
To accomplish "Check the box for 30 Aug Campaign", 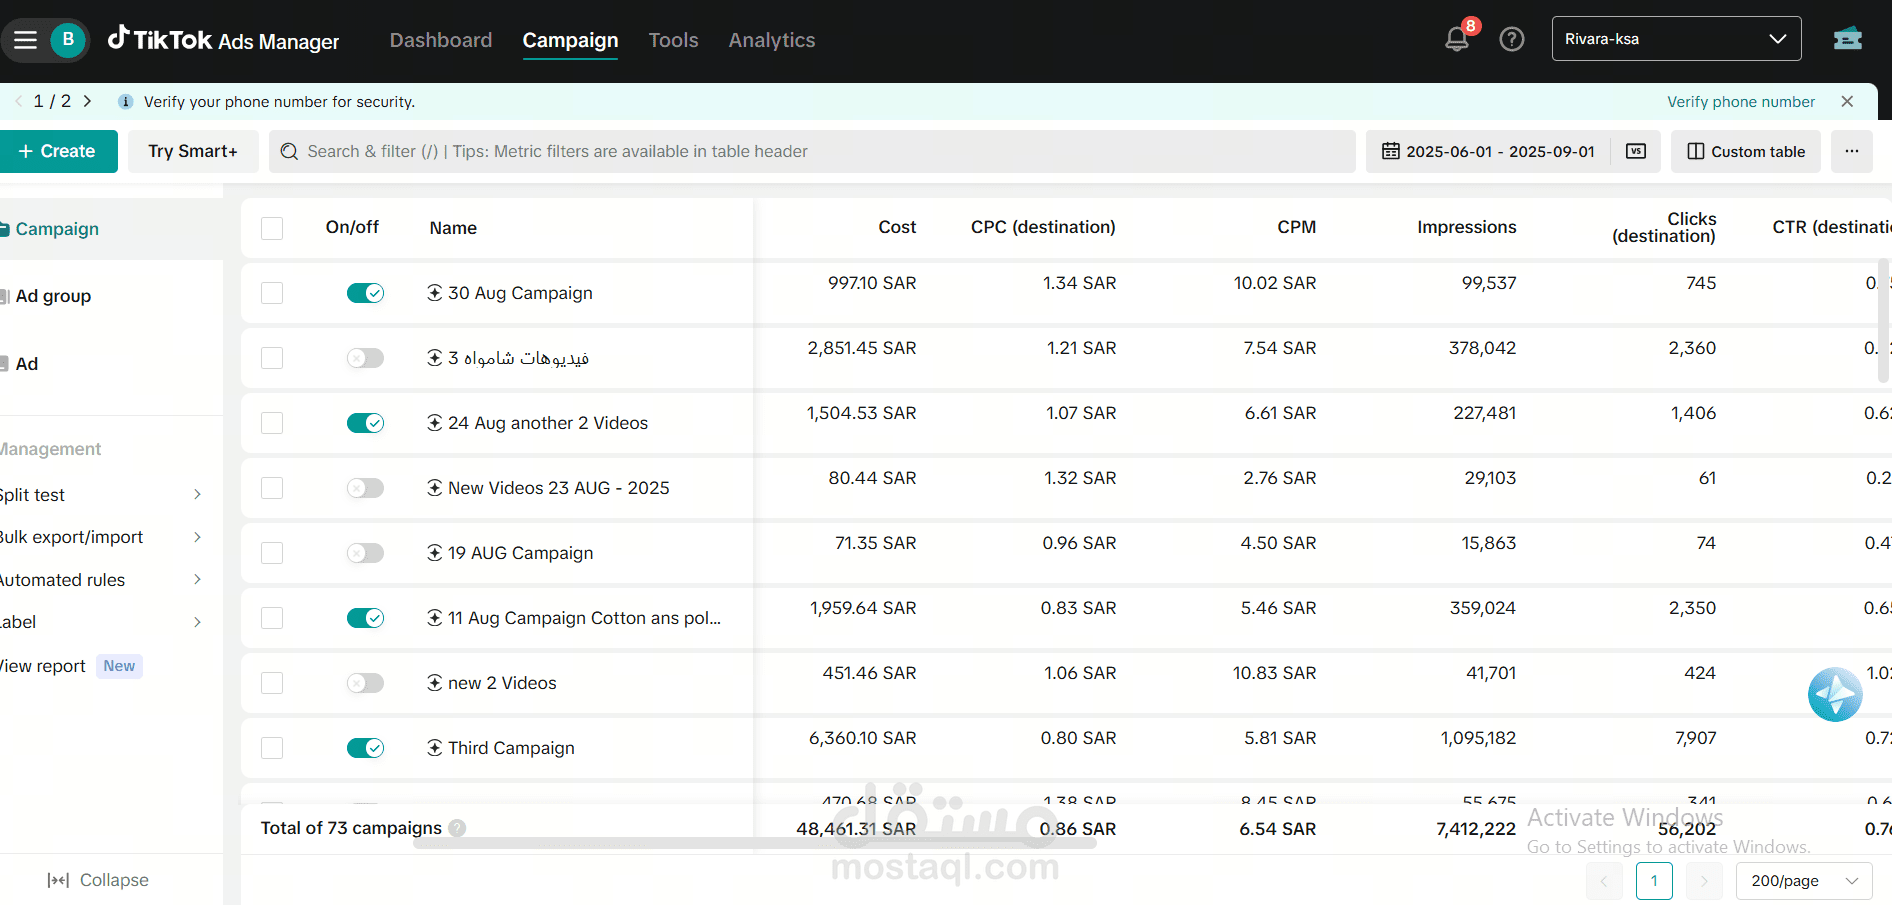I will pyautogui.click(x=272, y=293).
